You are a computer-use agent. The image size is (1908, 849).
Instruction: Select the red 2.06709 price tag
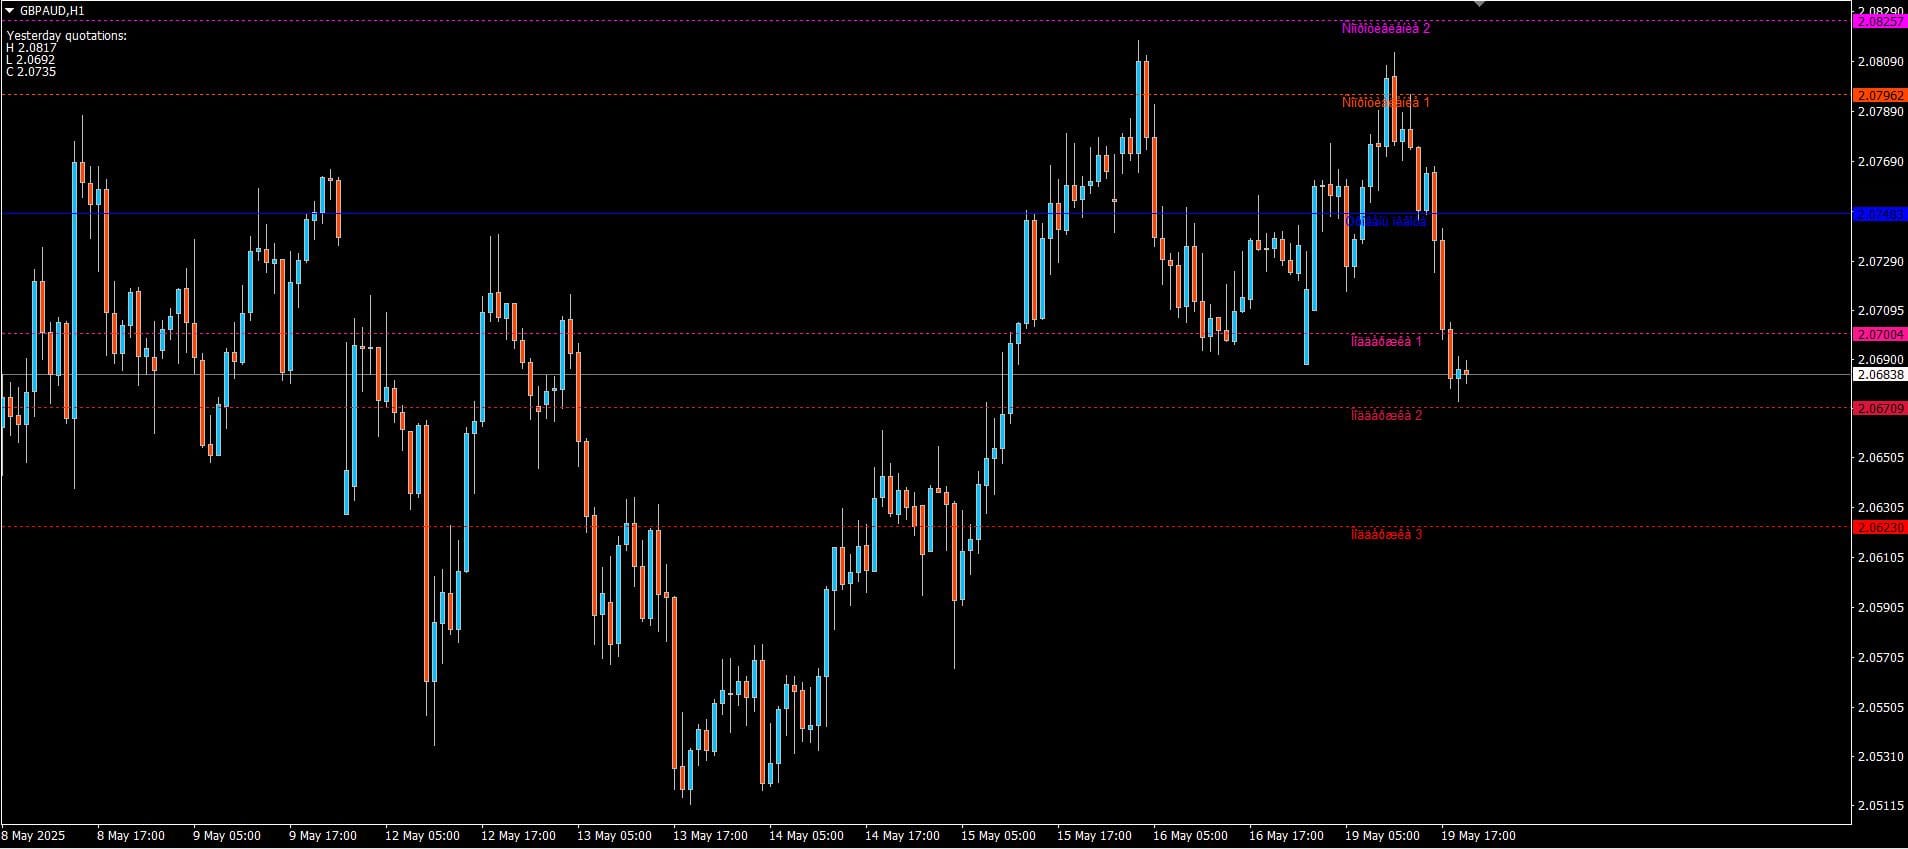[1880, 408]
